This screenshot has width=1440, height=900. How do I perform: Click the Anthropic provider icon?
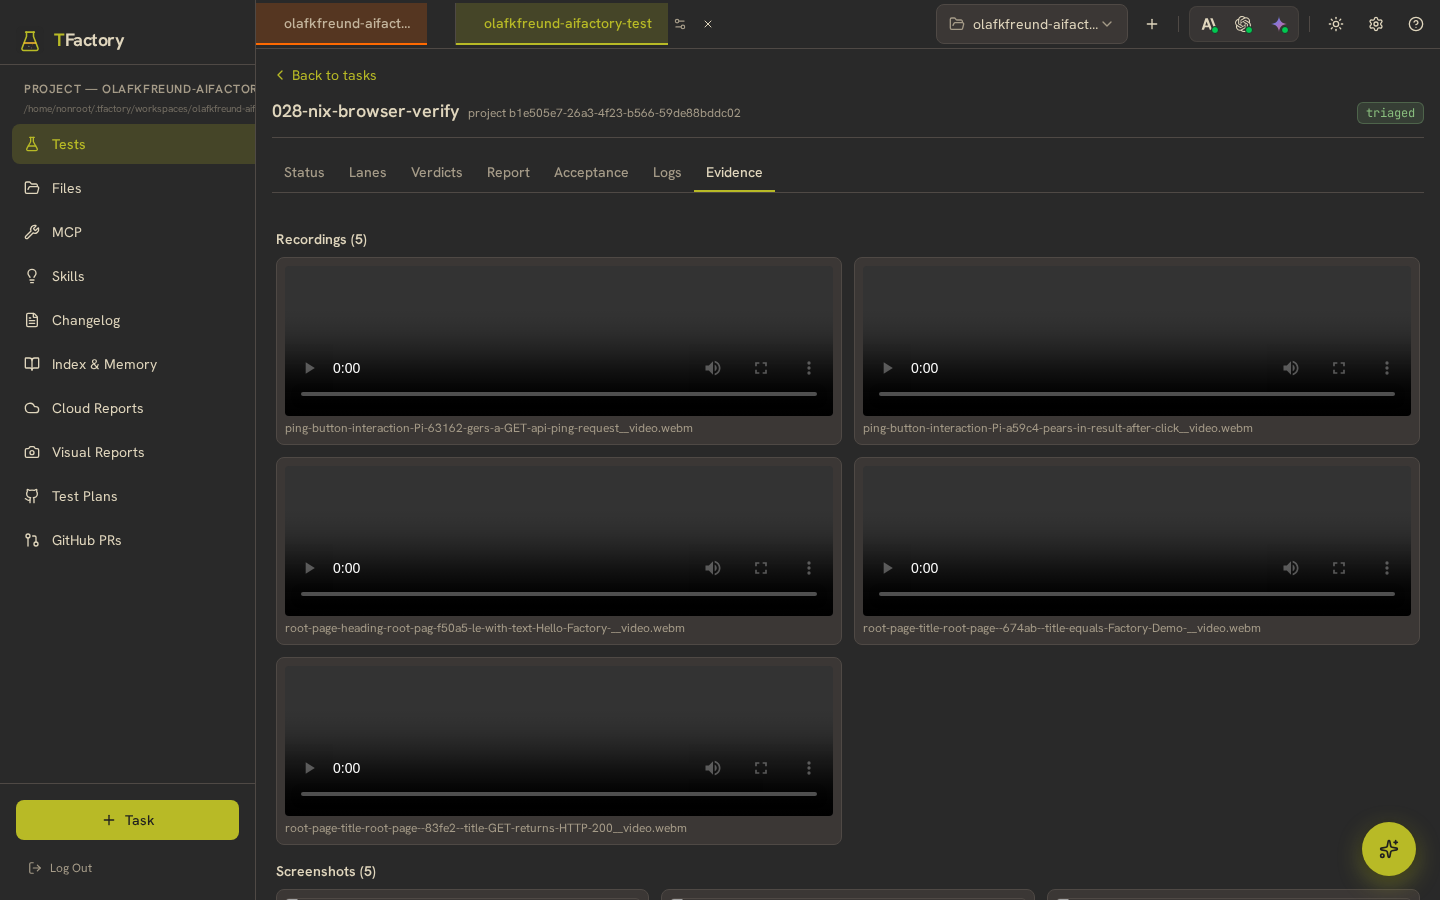coord(1209,24)
